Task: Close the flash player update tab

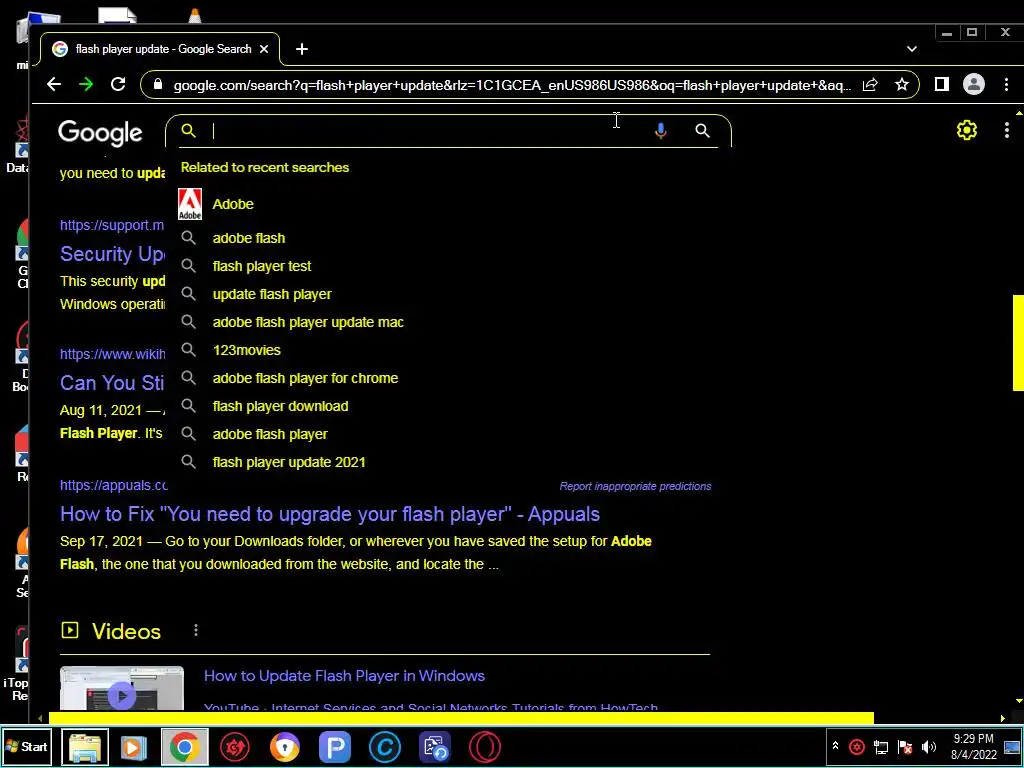Action: (264, 49)
